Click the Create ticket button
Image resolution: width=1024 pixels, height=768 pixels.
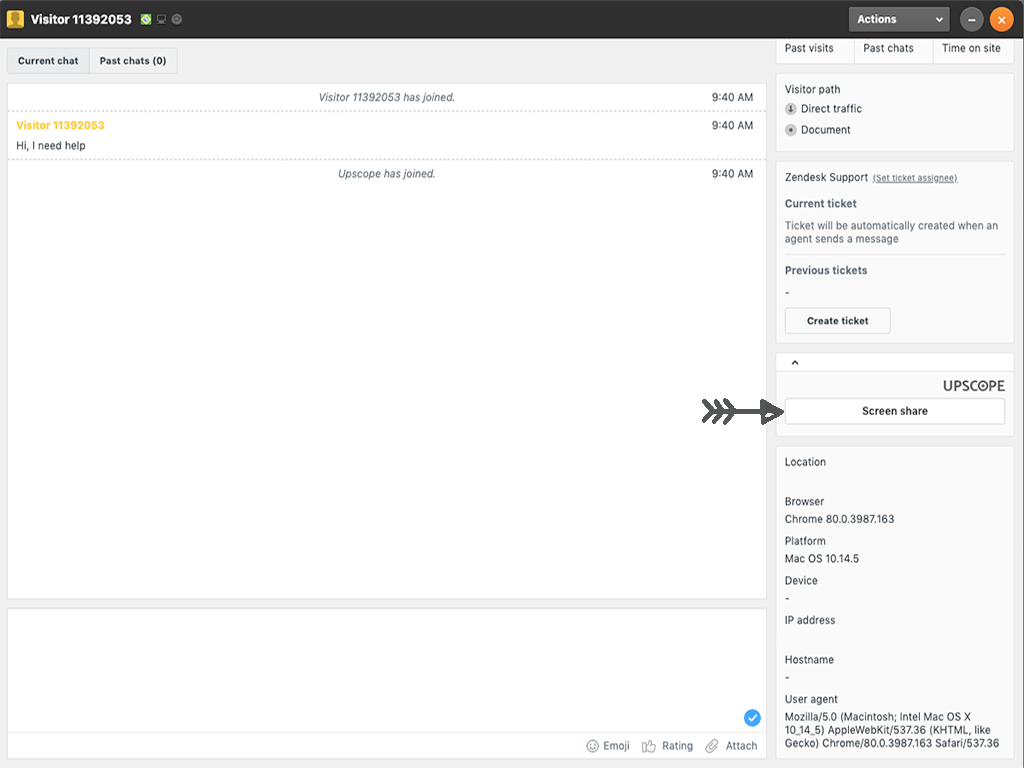point(837,321)
